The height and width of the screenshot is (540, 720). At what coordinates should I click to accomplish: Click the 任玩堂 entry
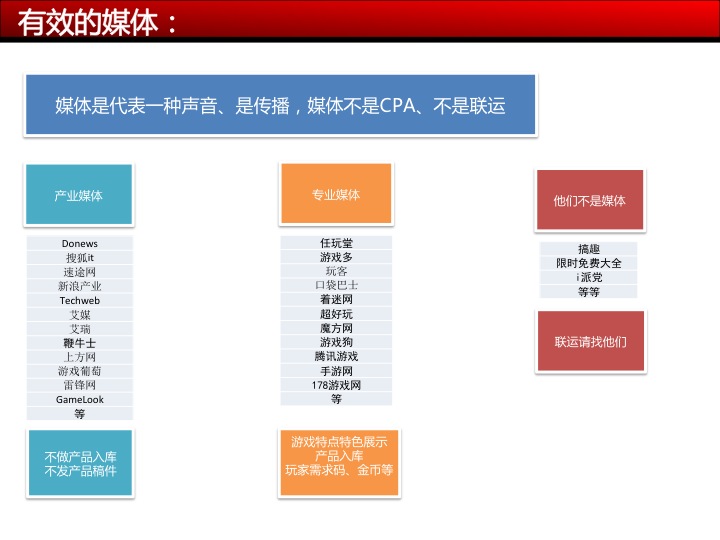(x=336, y=243)
